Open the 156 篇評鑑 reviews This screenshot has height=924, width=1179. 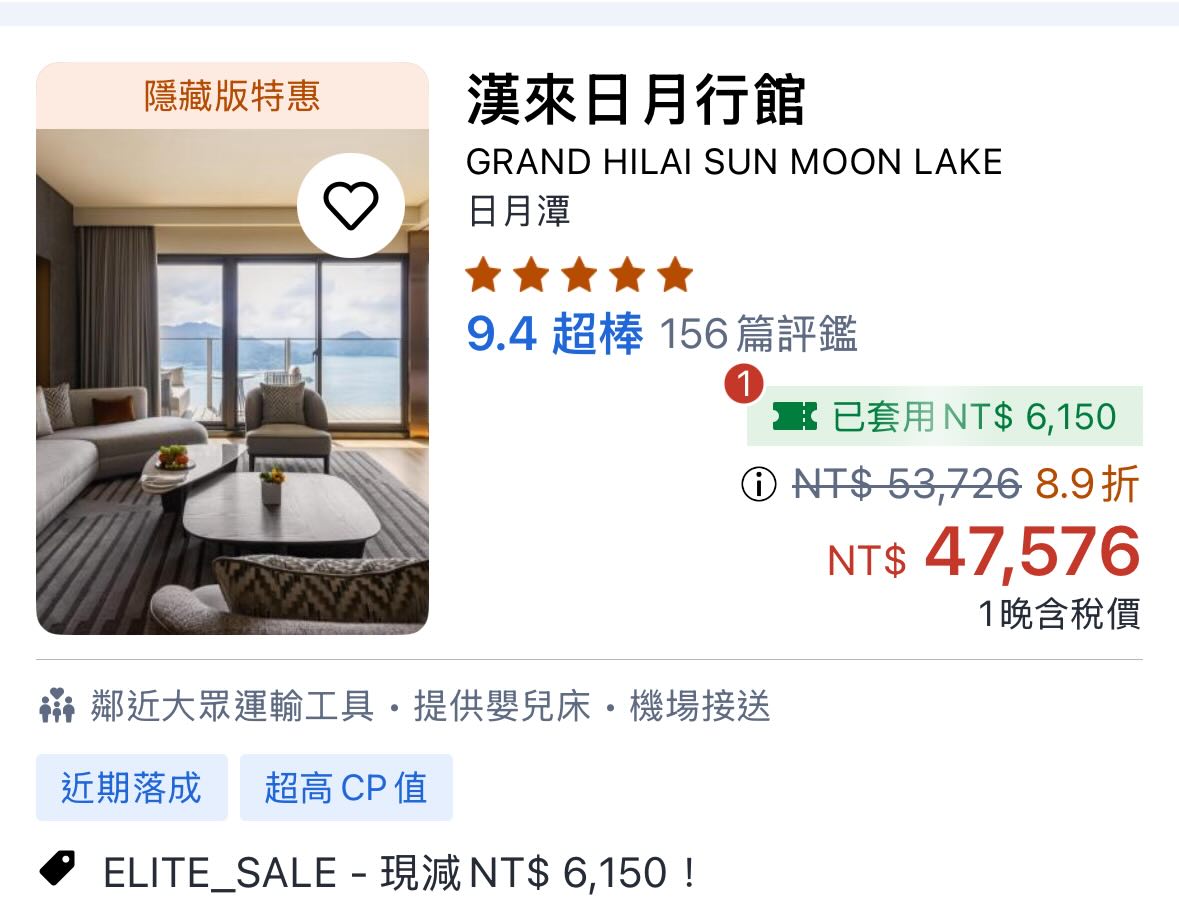(758, 335)
